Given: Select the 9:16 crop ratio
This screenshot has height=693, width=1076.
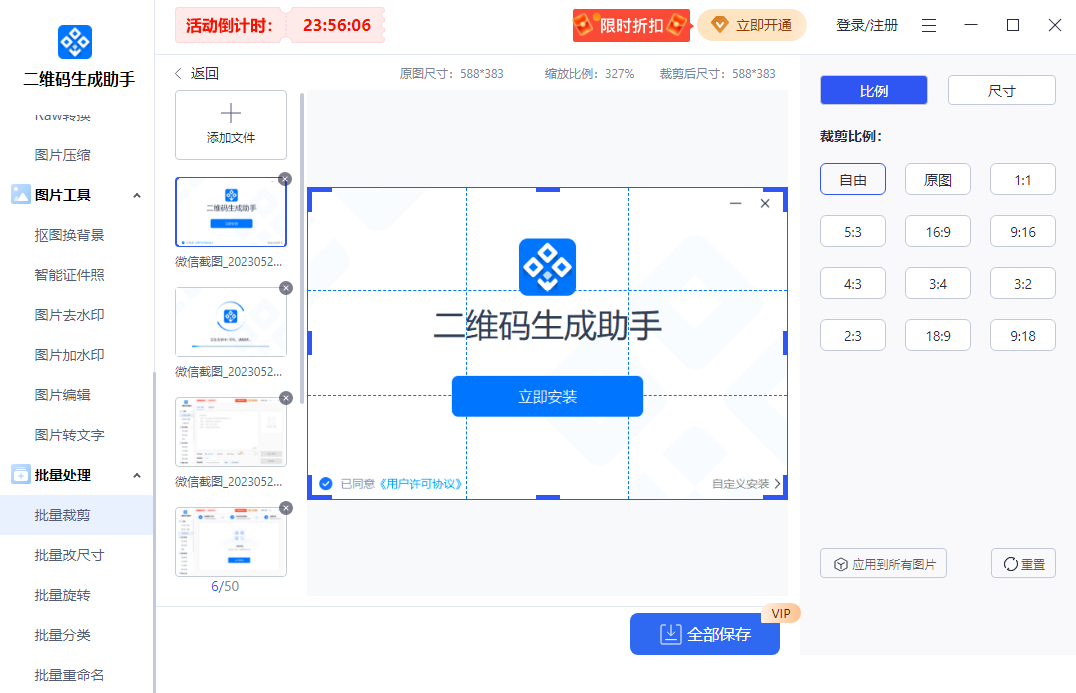Looking at the screenshot, I should (x=1022, y=231).
